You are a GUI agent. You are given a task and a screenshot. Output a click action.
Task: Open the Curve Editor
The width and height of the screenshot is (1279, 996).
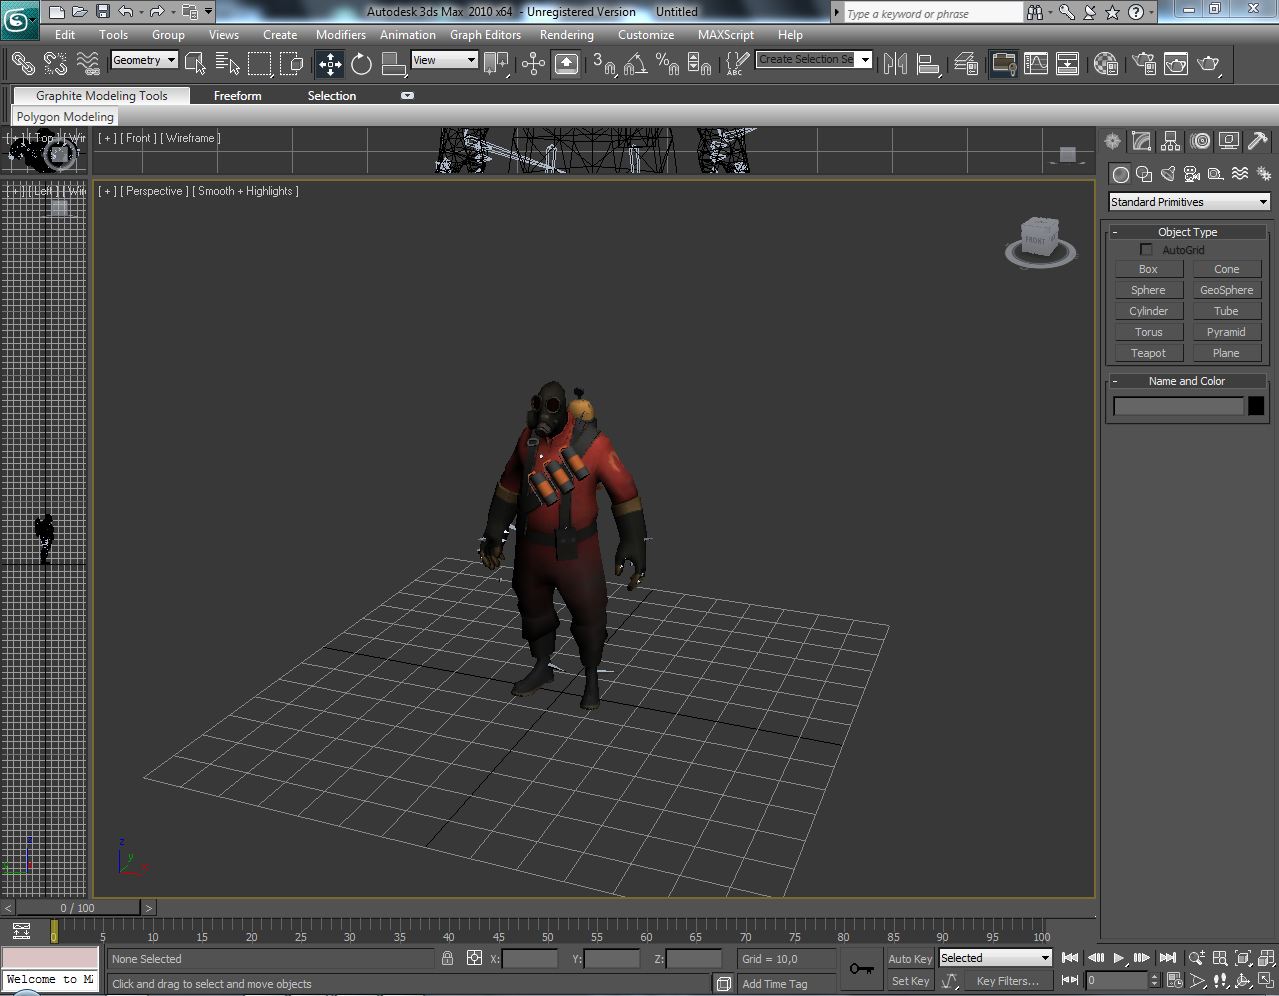tap(1036, 64)
